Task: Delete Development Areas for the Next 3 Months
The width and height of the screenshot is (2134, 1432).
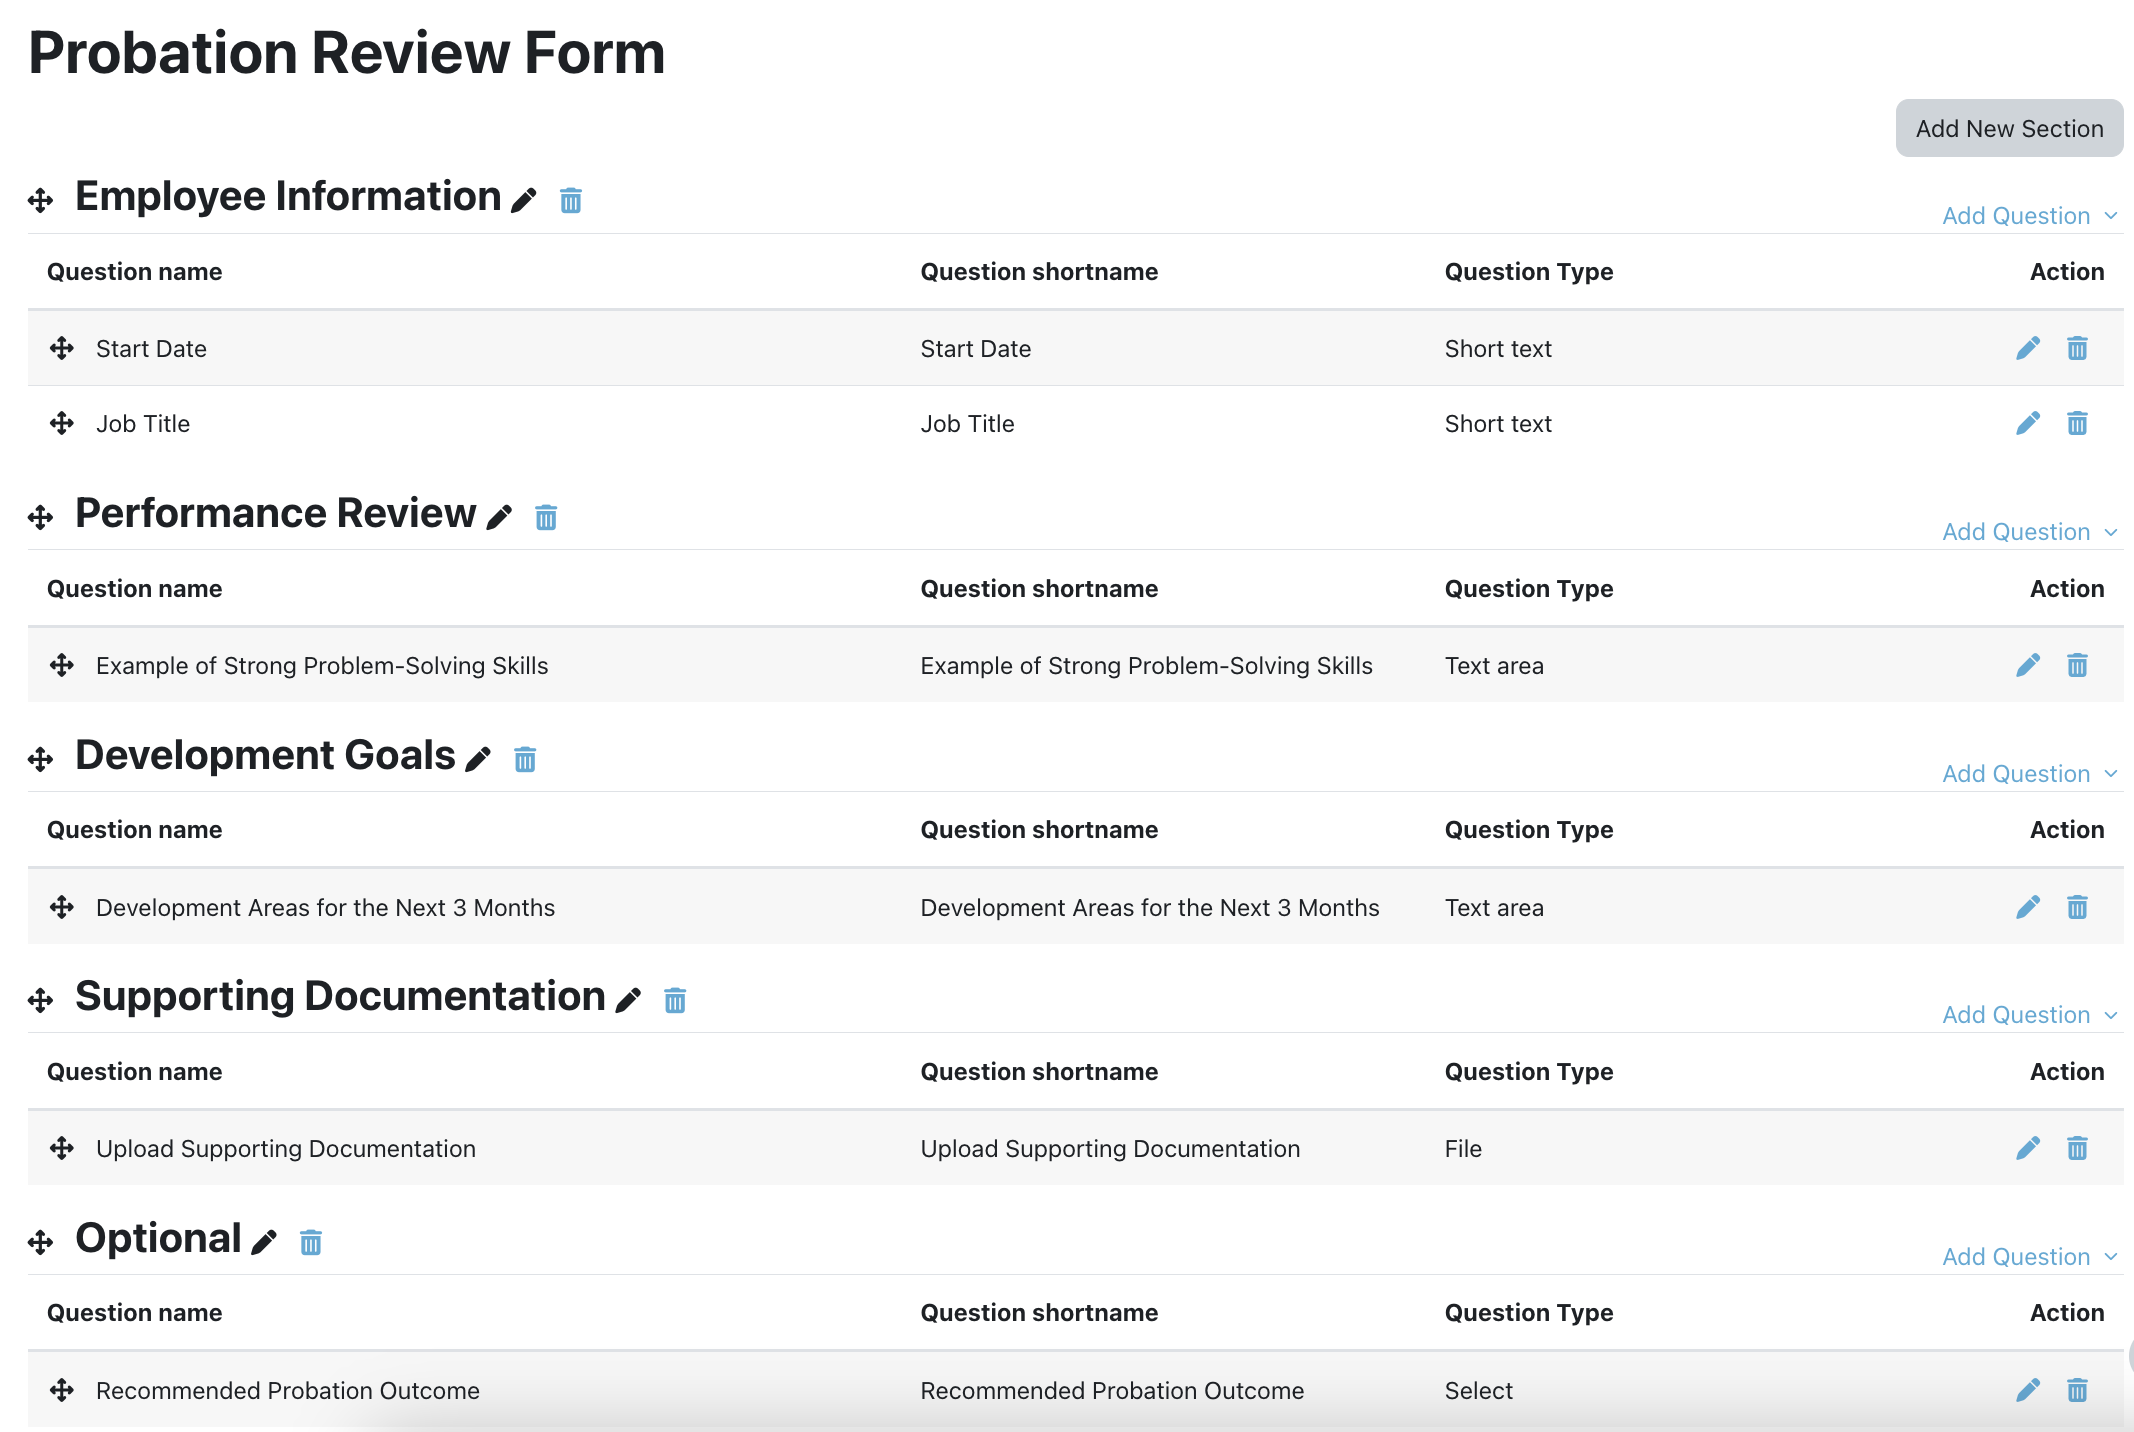Action: pyautogui.click(x=2077, y=907)
